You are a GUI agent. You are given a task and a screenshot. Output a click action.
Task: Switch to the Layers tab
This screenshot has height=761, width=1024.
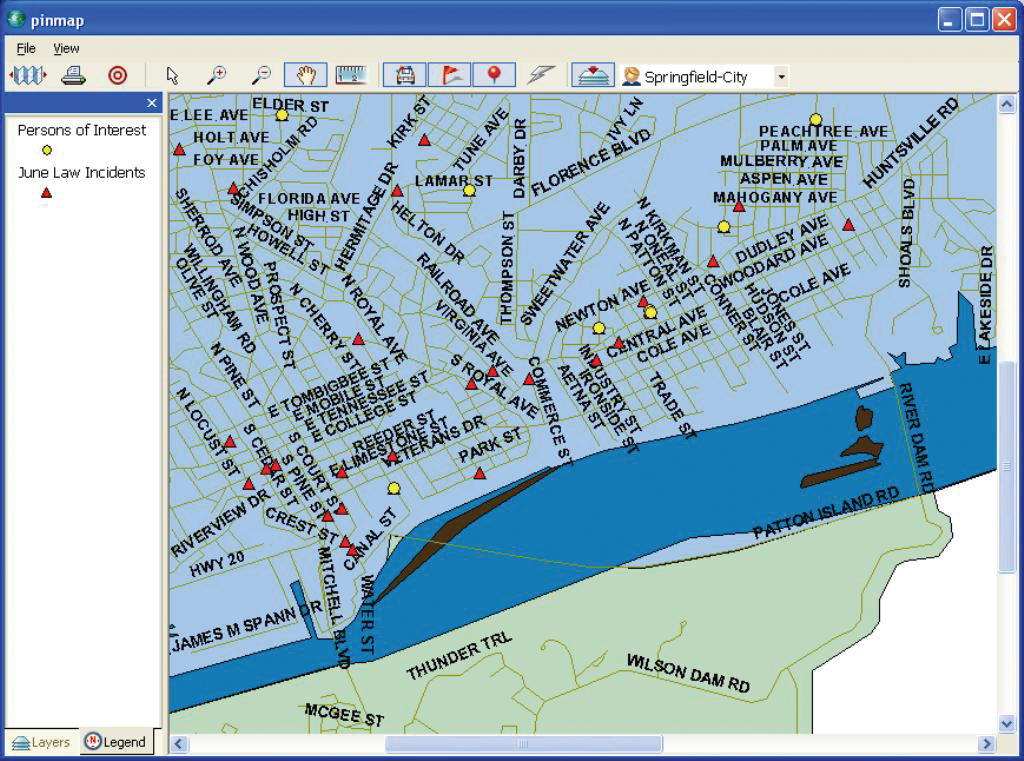41,742
